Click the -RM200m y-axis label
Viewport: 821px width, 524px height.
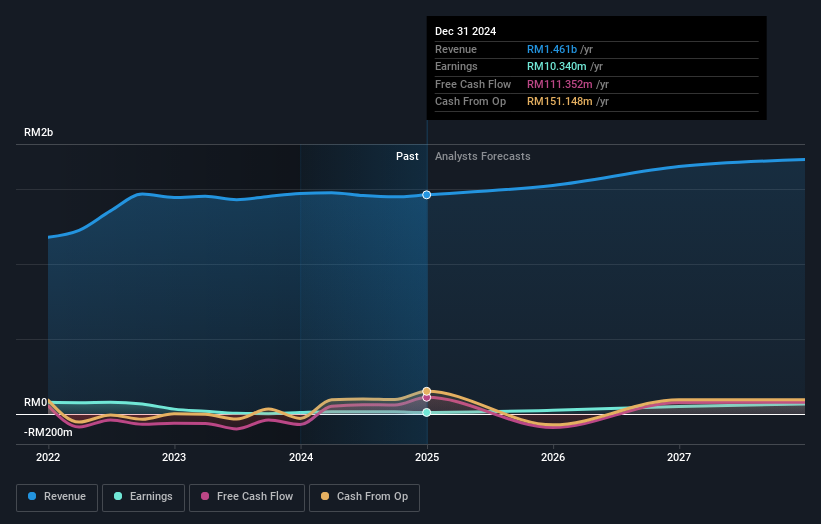pos(48,432)
